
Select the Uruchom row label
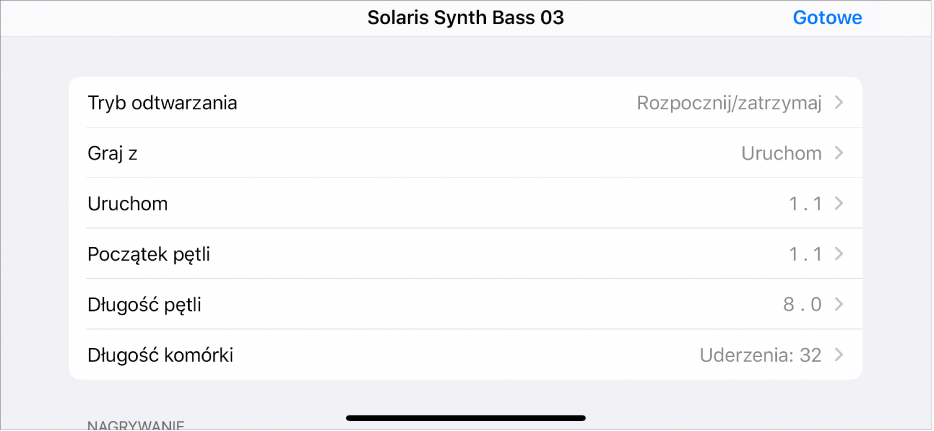pos(128,204)
